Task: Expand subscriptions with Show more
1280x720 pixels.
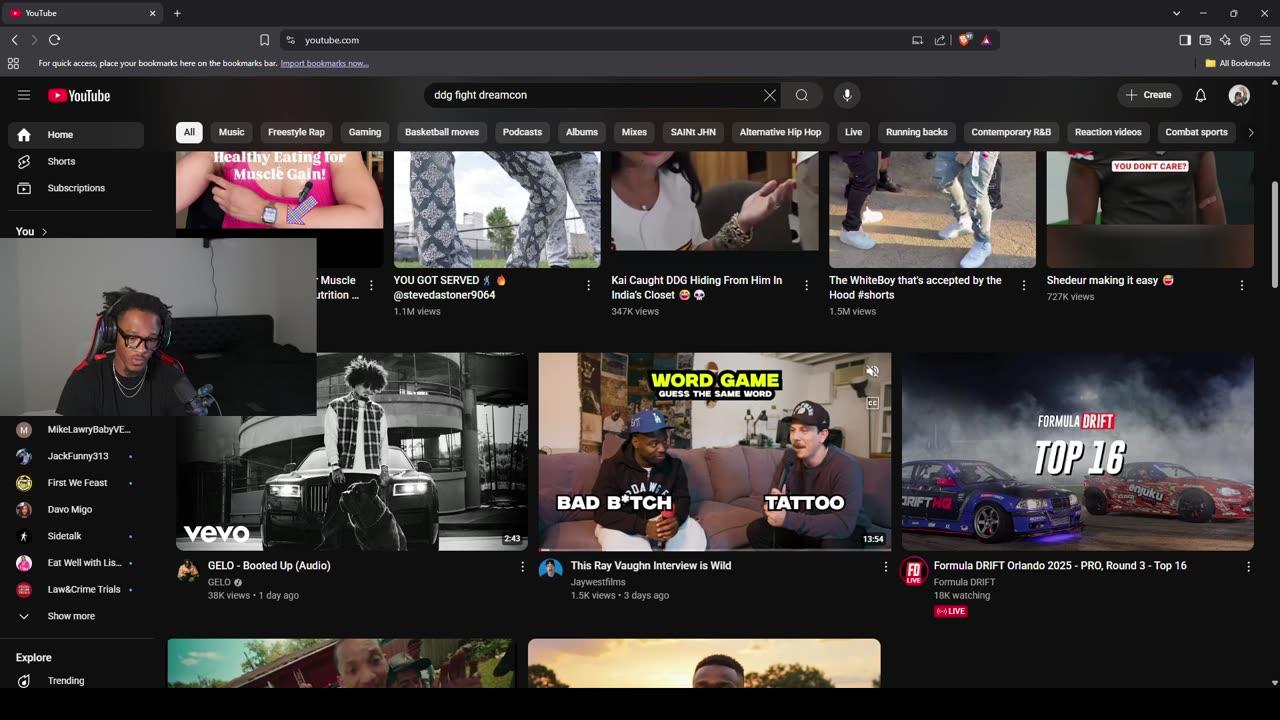Action: 71,616
